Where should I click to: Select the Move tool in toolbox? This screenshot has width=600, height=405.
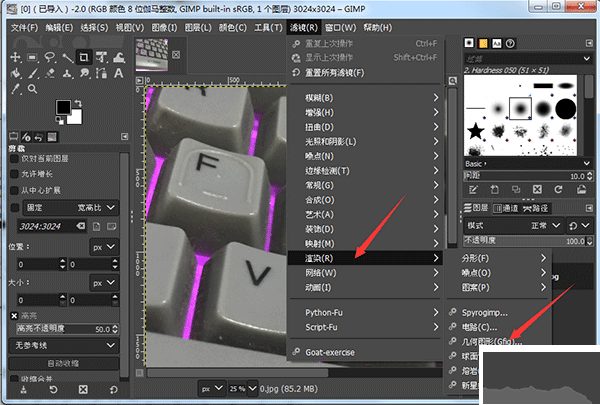(x=15, y=57)
